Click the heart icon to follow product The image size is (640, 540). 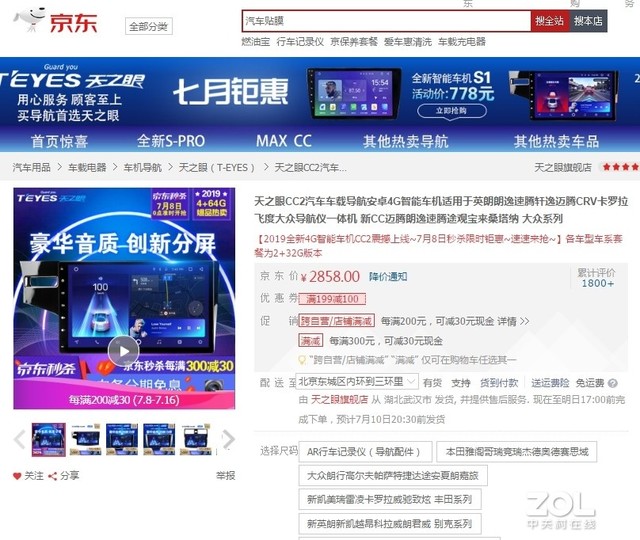[x=17, y=476]
